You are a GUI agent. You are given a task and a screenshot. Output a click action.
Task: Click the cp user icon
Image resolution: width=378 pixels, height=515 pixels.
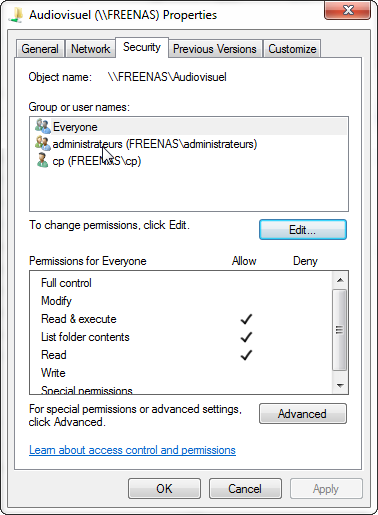[x=43, y=161]
